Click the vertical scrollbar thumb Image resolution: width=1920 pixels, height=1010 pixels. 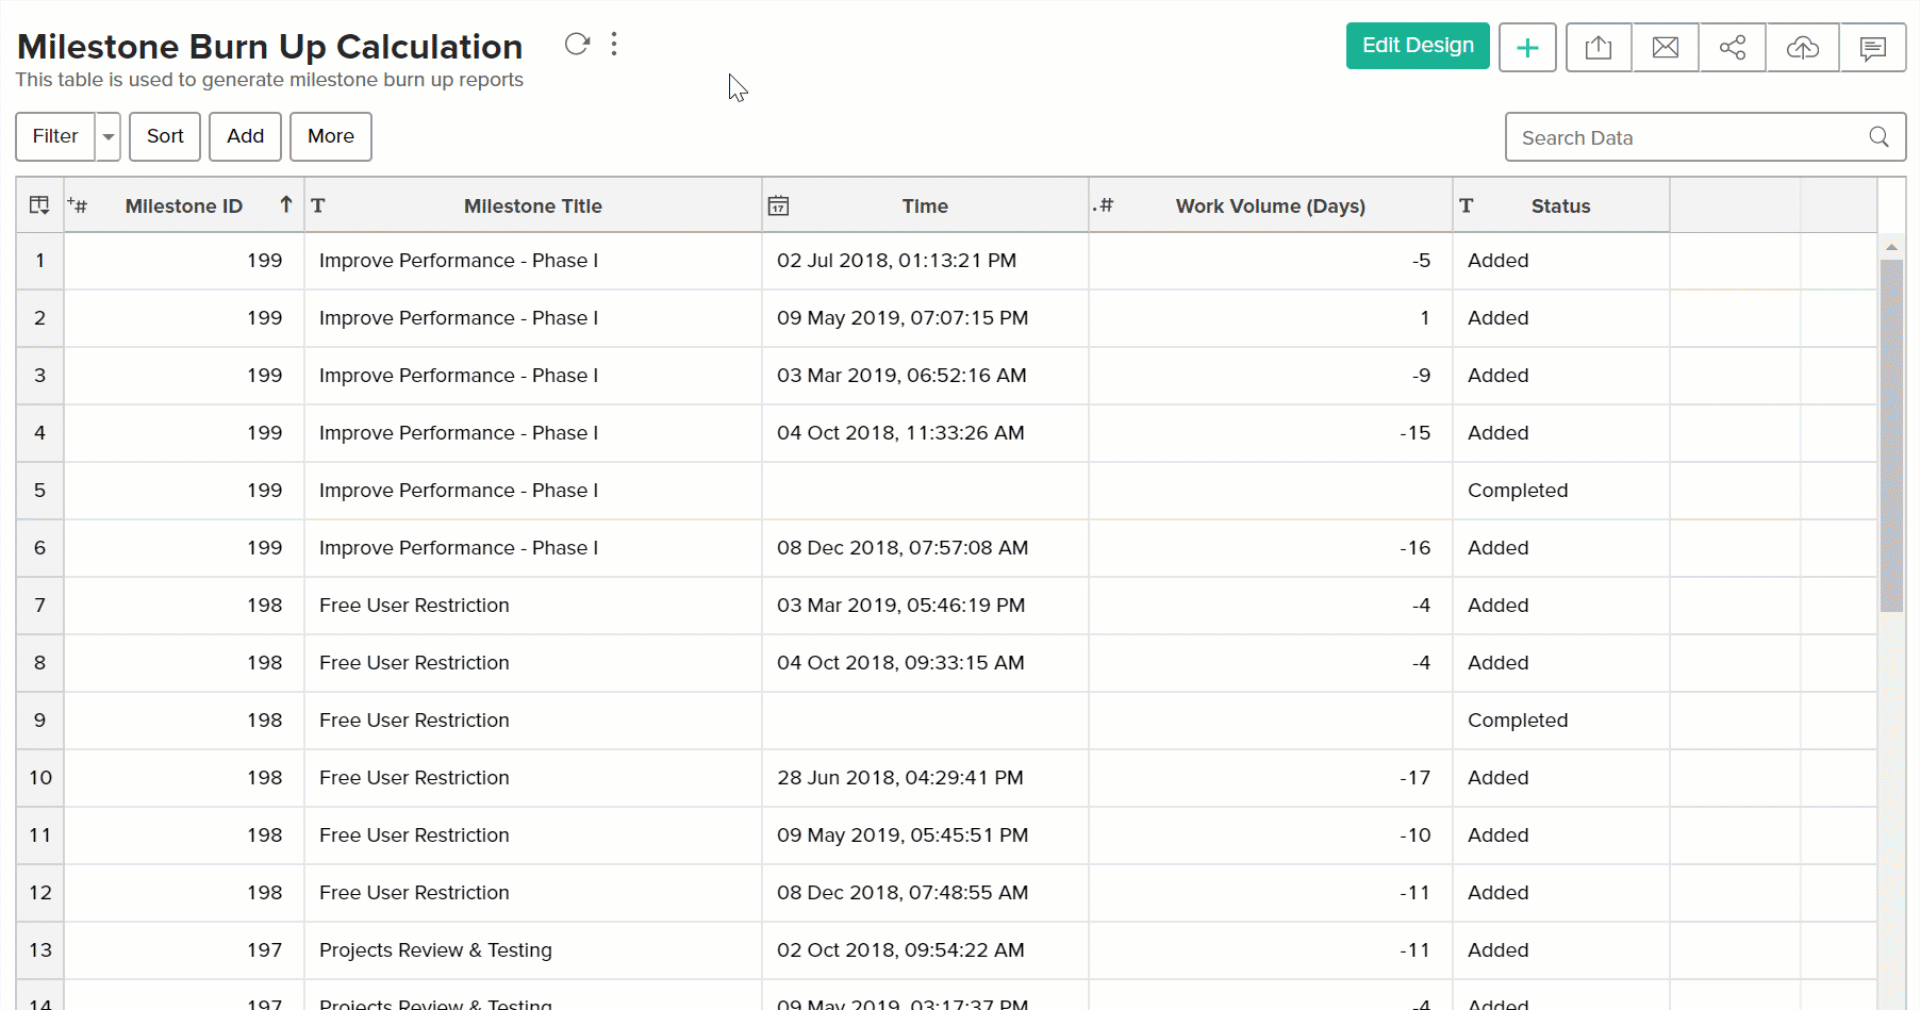(1891, 435)
